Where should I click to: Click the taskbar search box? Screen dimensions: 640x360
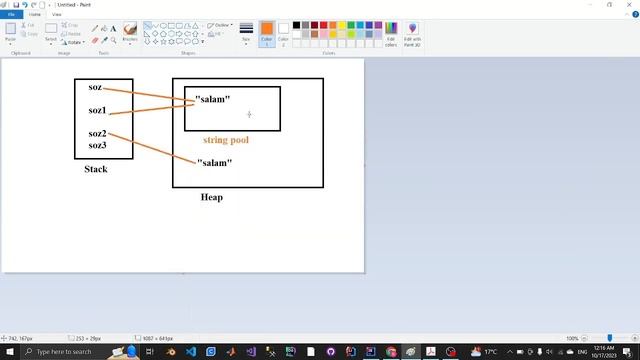pos(80,351)
